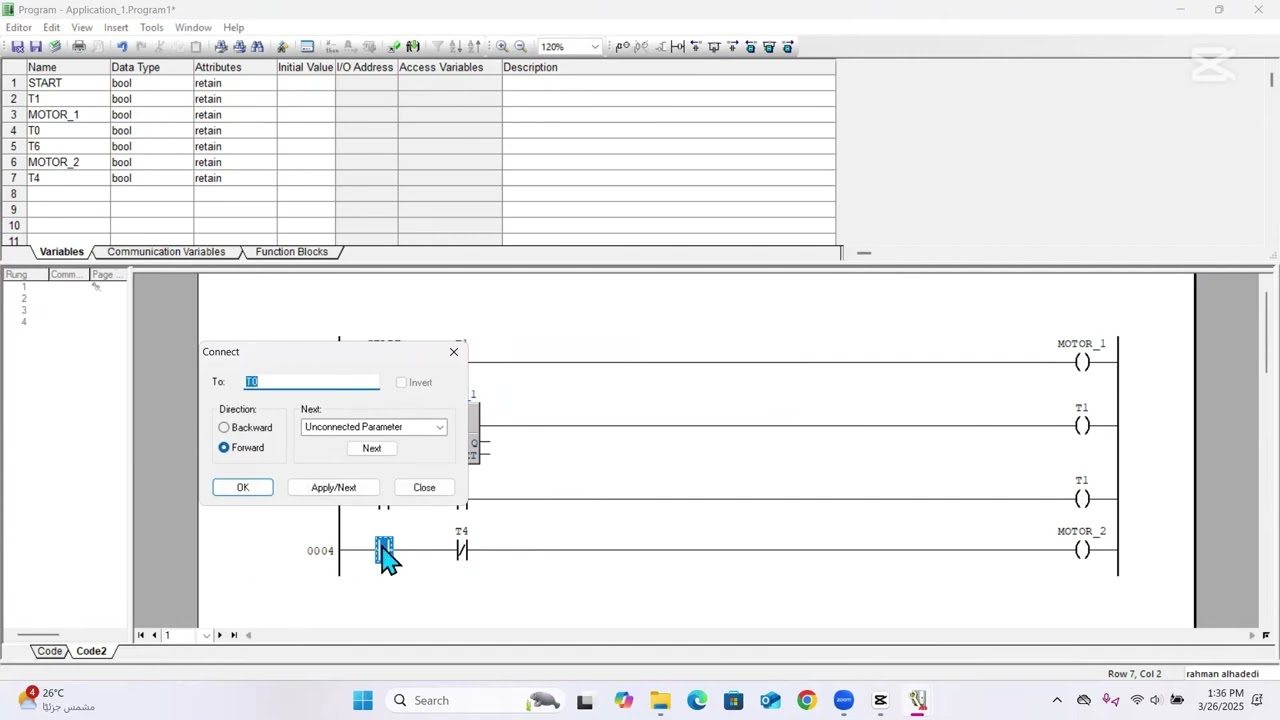Select the Forward direction radio button
Image resolution: width=1280 pixels, height=720 pixels.
224,447
